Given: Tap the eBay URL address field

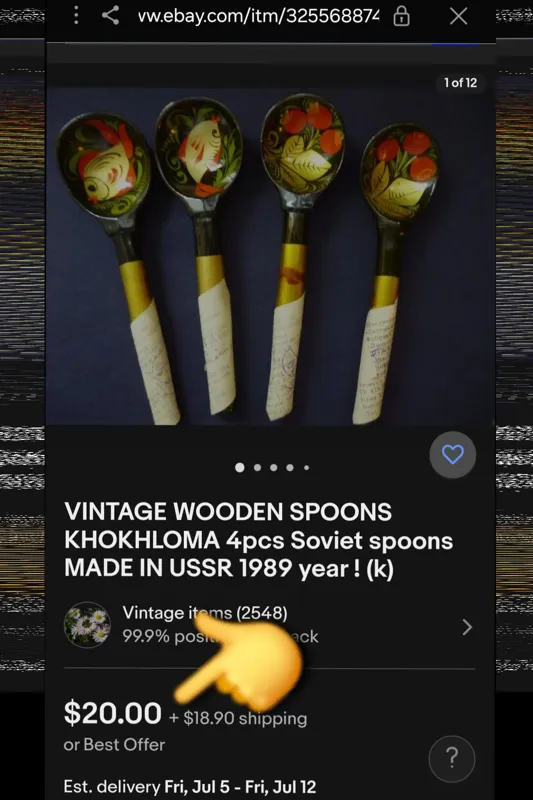Looking at the screenshot, I should [x=259, y=16].
